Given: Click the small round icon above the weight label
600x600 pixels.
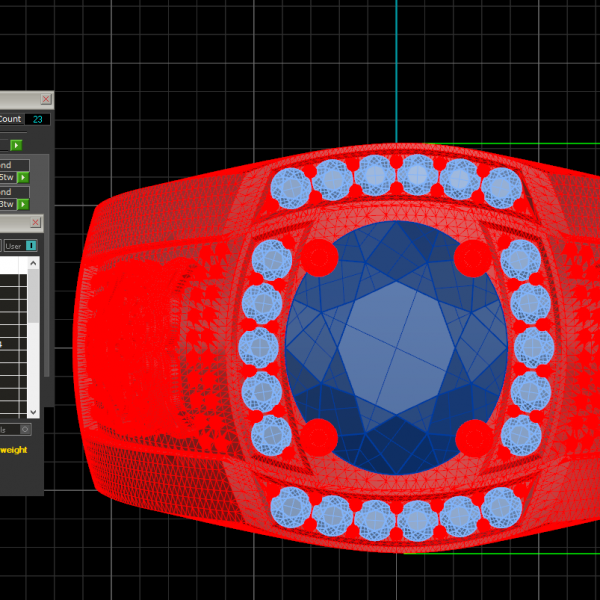Looking at the screenshot, I should click(x=26, y=429).
